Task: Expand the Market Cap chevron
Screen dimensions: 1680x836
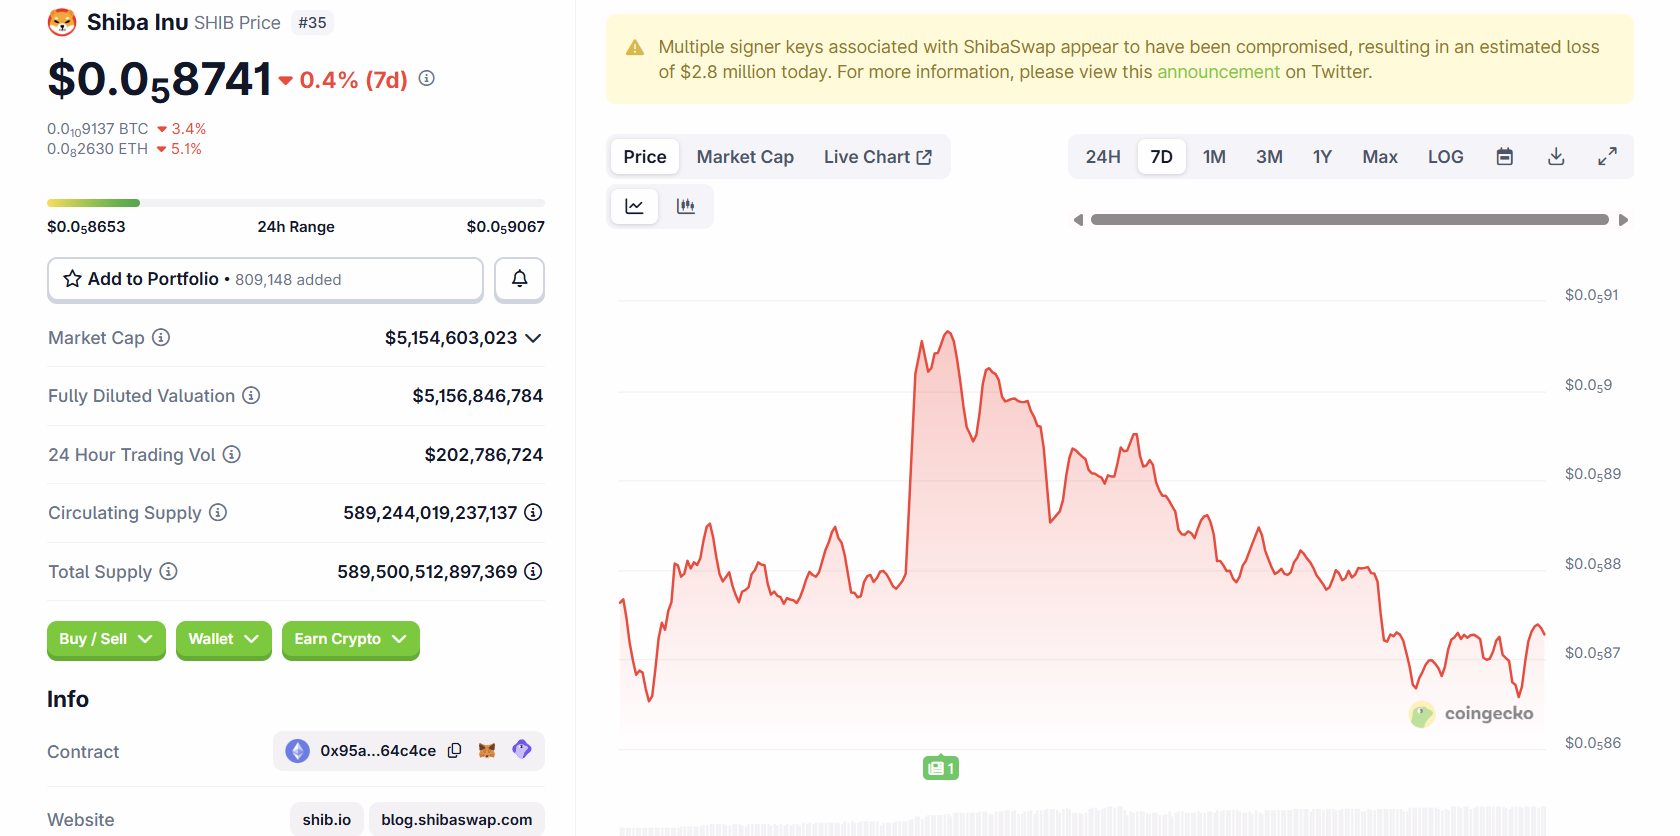Action: 533,338
